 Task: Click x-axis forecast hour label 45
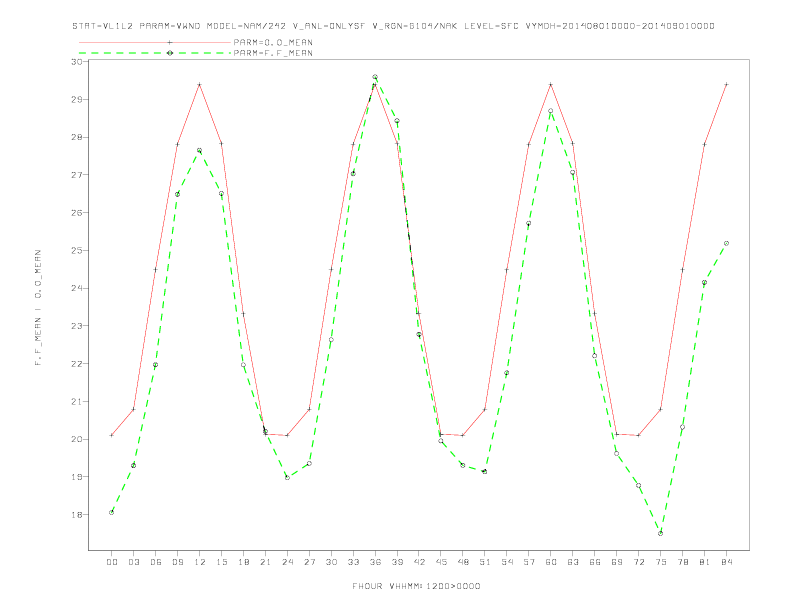click(x=441, y=562)
